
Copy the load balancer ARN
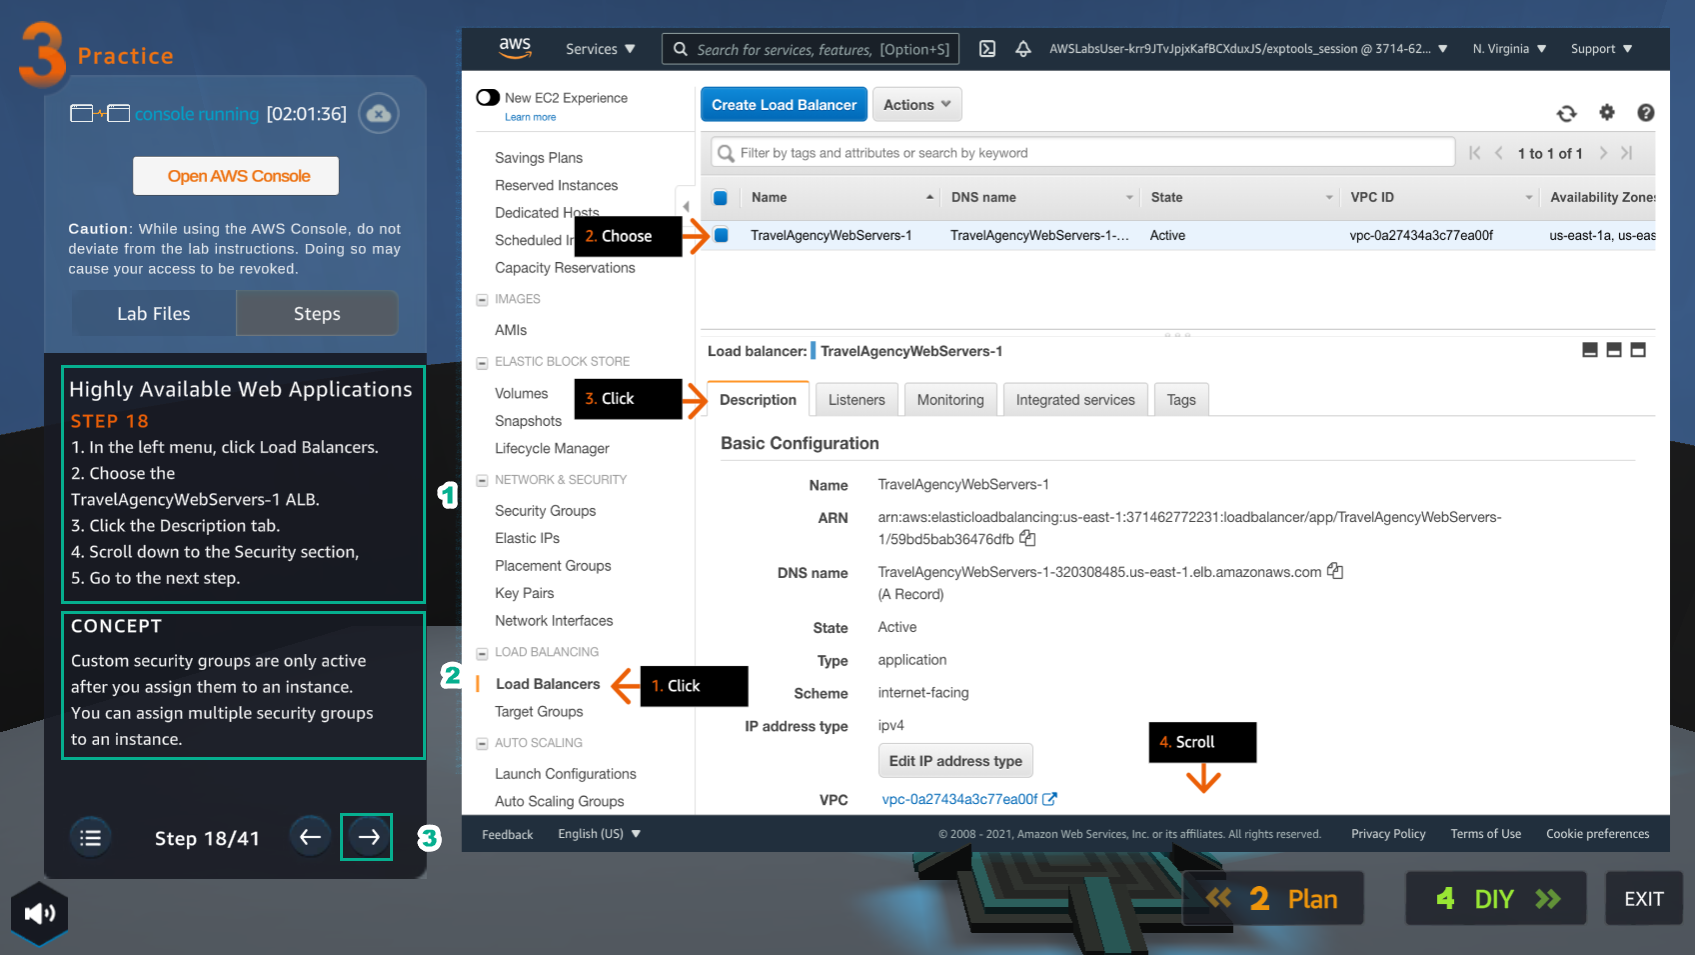coord(1027,539)
